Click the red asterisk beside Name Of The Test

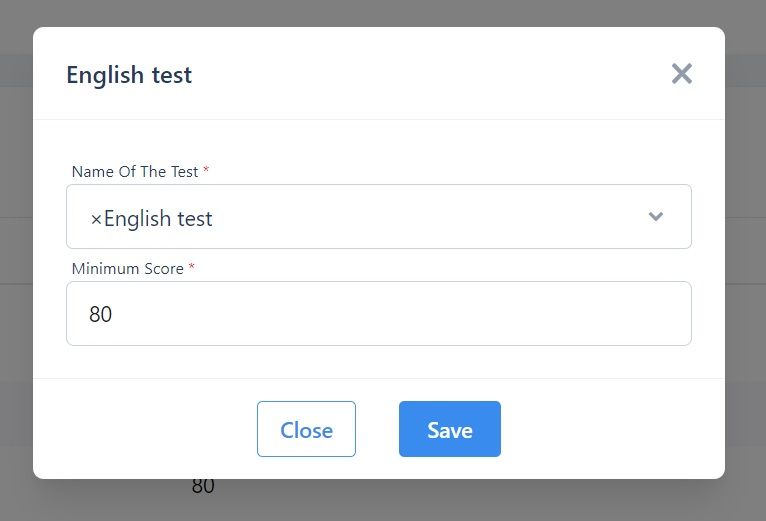click(x=206, y=171)
